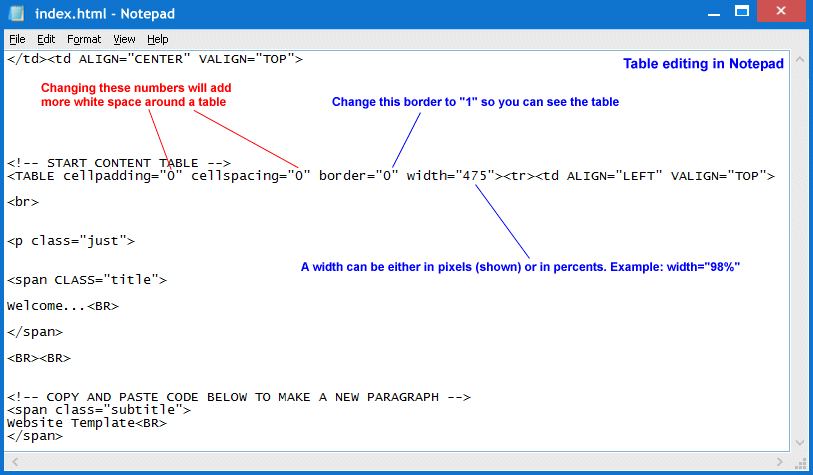
Task: Click the lowercase <br> line
Action: pyautogui.click(x=23, y=202)
